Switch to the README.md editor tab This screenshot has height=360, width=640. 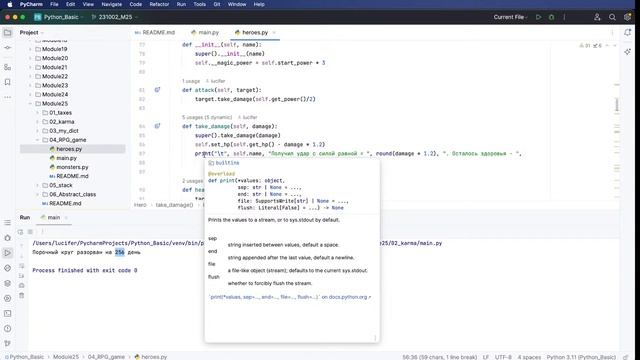(x=155, y=33)
